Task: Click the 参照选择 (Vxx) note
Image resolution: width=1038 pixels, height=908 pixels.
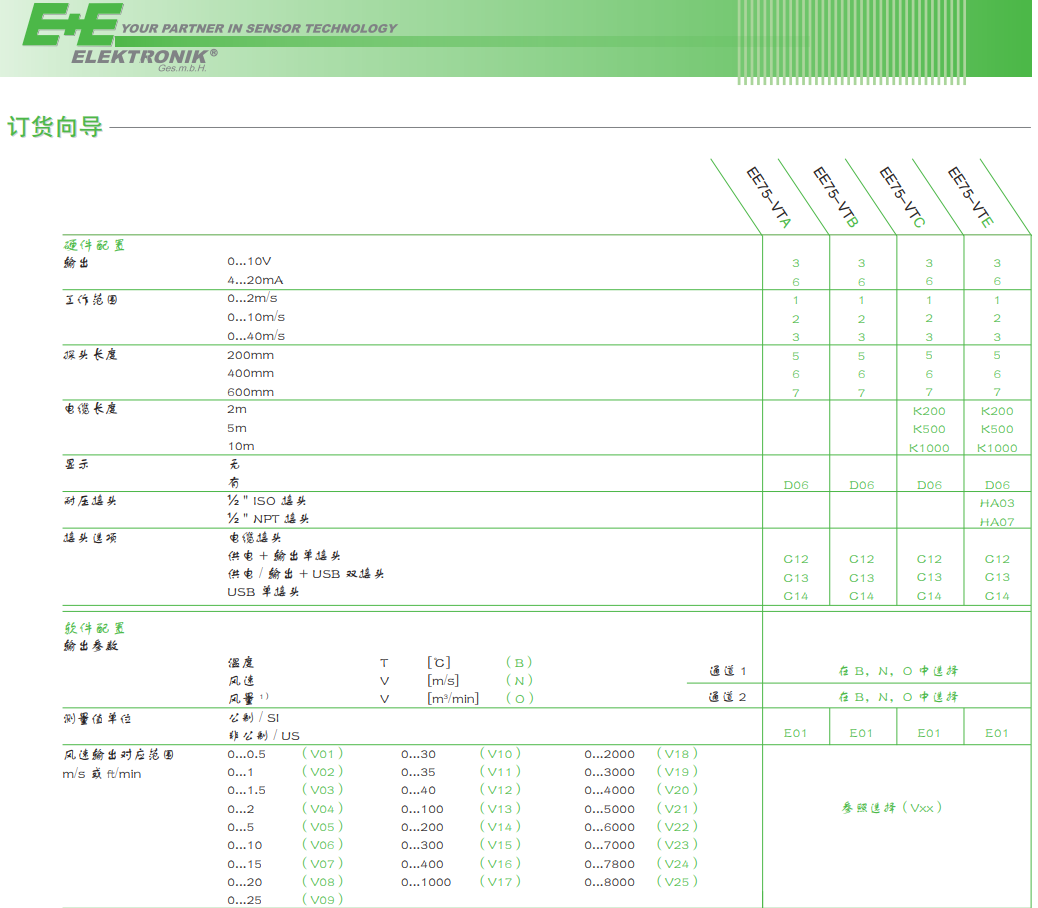Action: (x=892, y=808)
